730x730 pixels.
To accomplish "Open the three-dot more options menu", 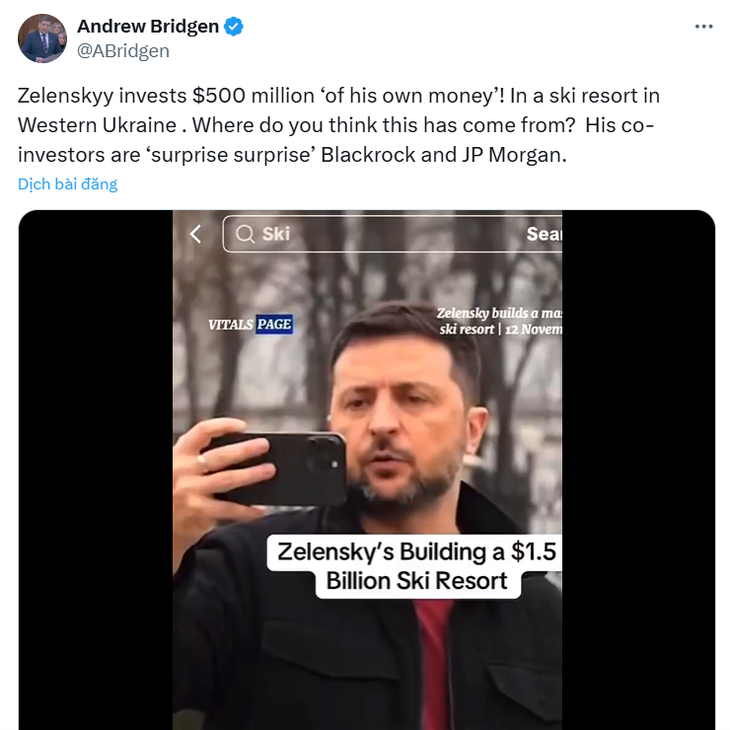I will tap(703, 27).
